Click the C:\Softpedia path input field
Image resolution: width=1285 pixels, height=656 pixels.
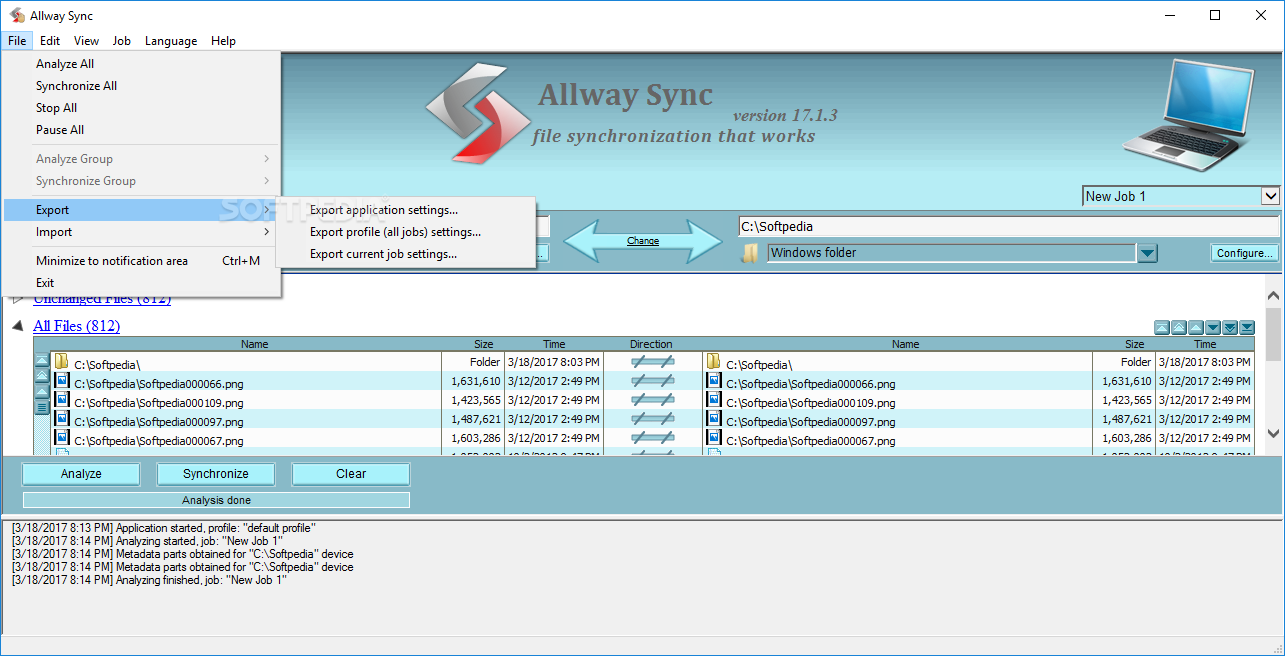click(x=1009, y=226)
